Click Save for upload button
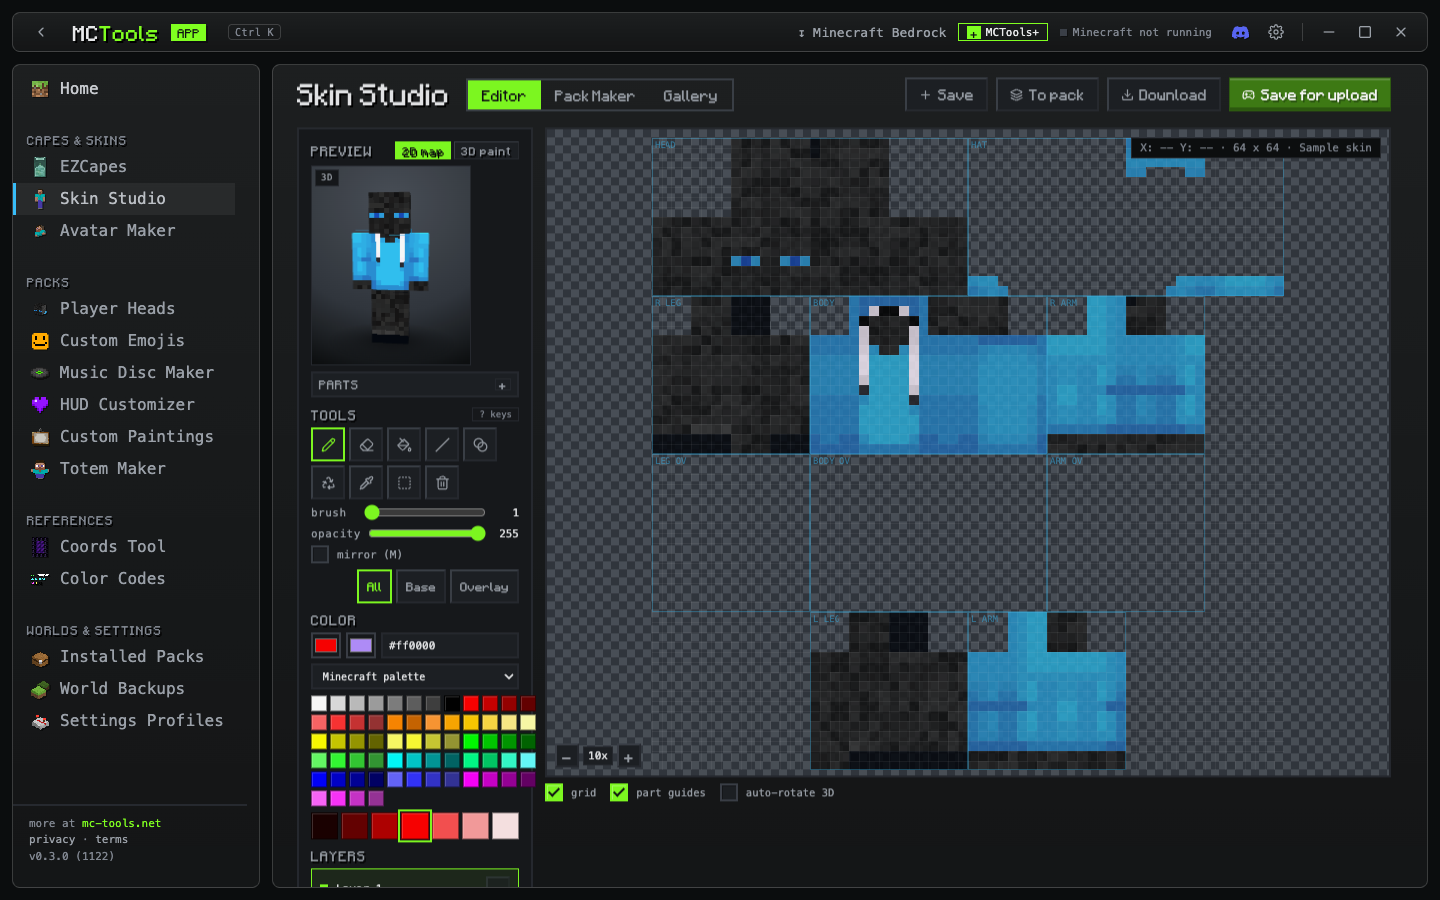Viewport: 1440px width, 900px height. [1310, 95]
